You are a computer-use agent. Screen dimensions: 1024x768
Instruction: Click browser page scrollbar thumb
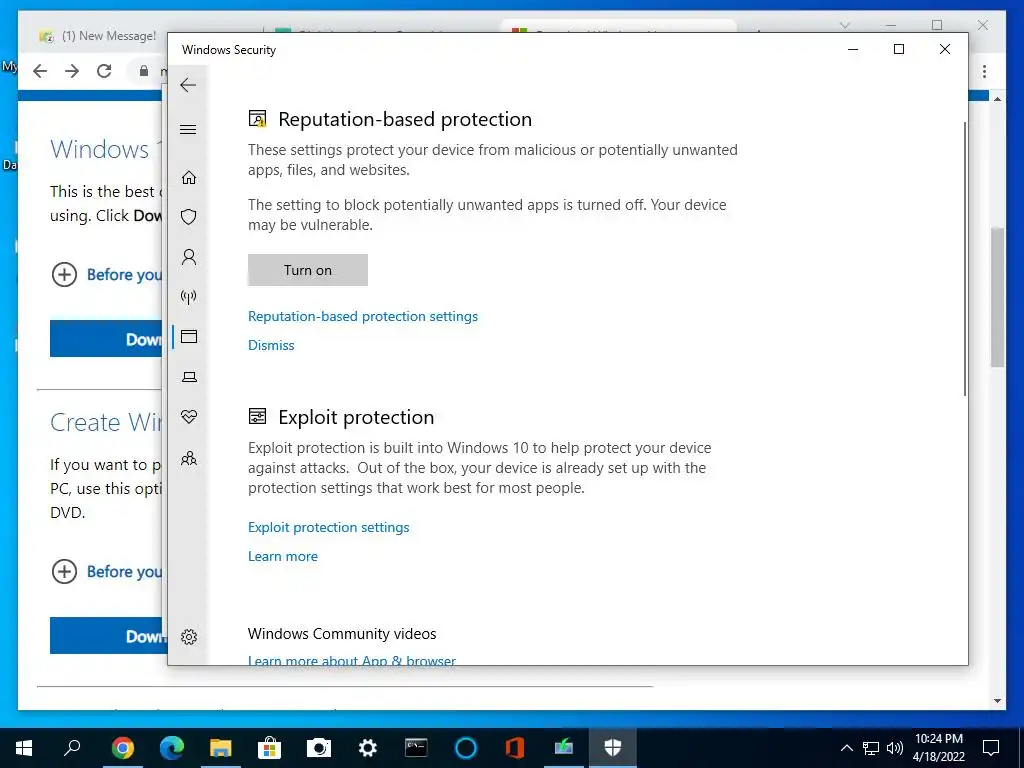pos(997,296)
